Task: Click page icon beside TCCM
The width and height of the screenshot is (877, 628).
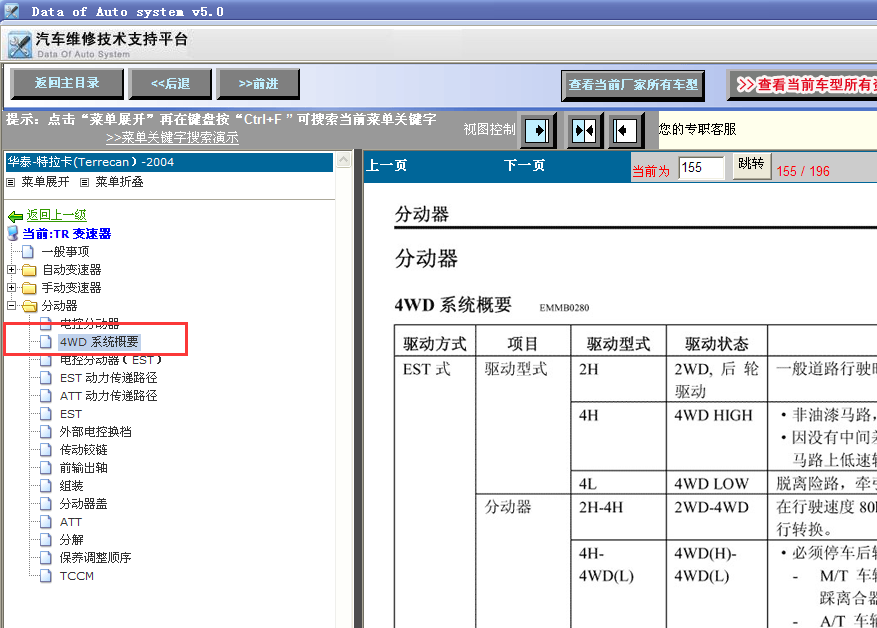Action: coord(46,576)
